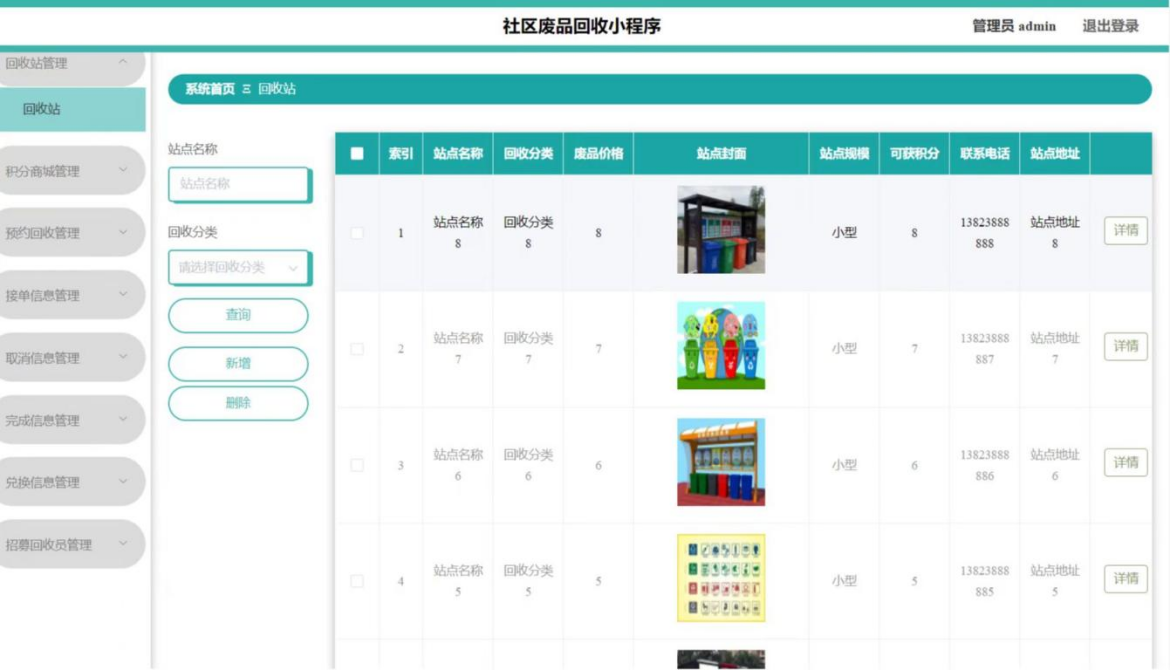1171x671 pixels.
Task: Click the 站点名称 search input field
Action: click(239, 184)
